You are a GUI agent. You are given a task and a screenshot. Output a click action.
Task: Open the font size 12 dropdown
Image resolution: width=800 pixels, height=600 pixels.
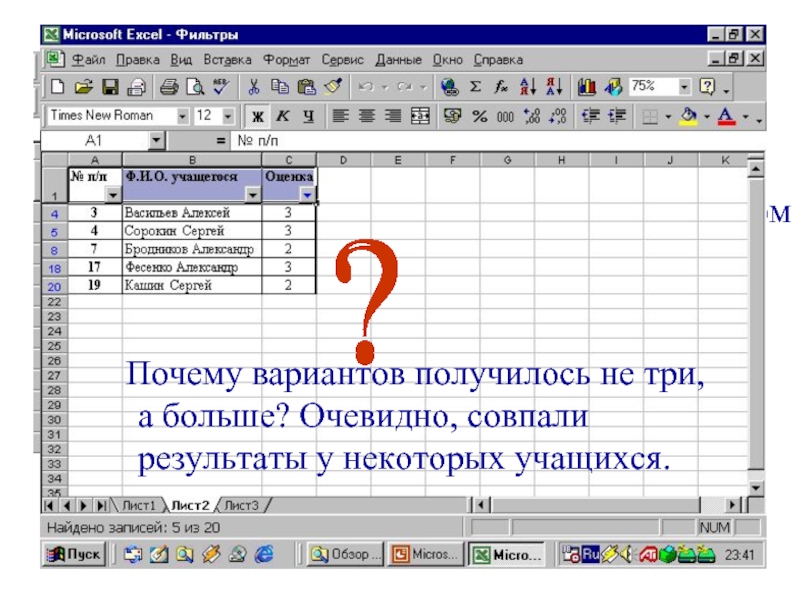point(228,116)
